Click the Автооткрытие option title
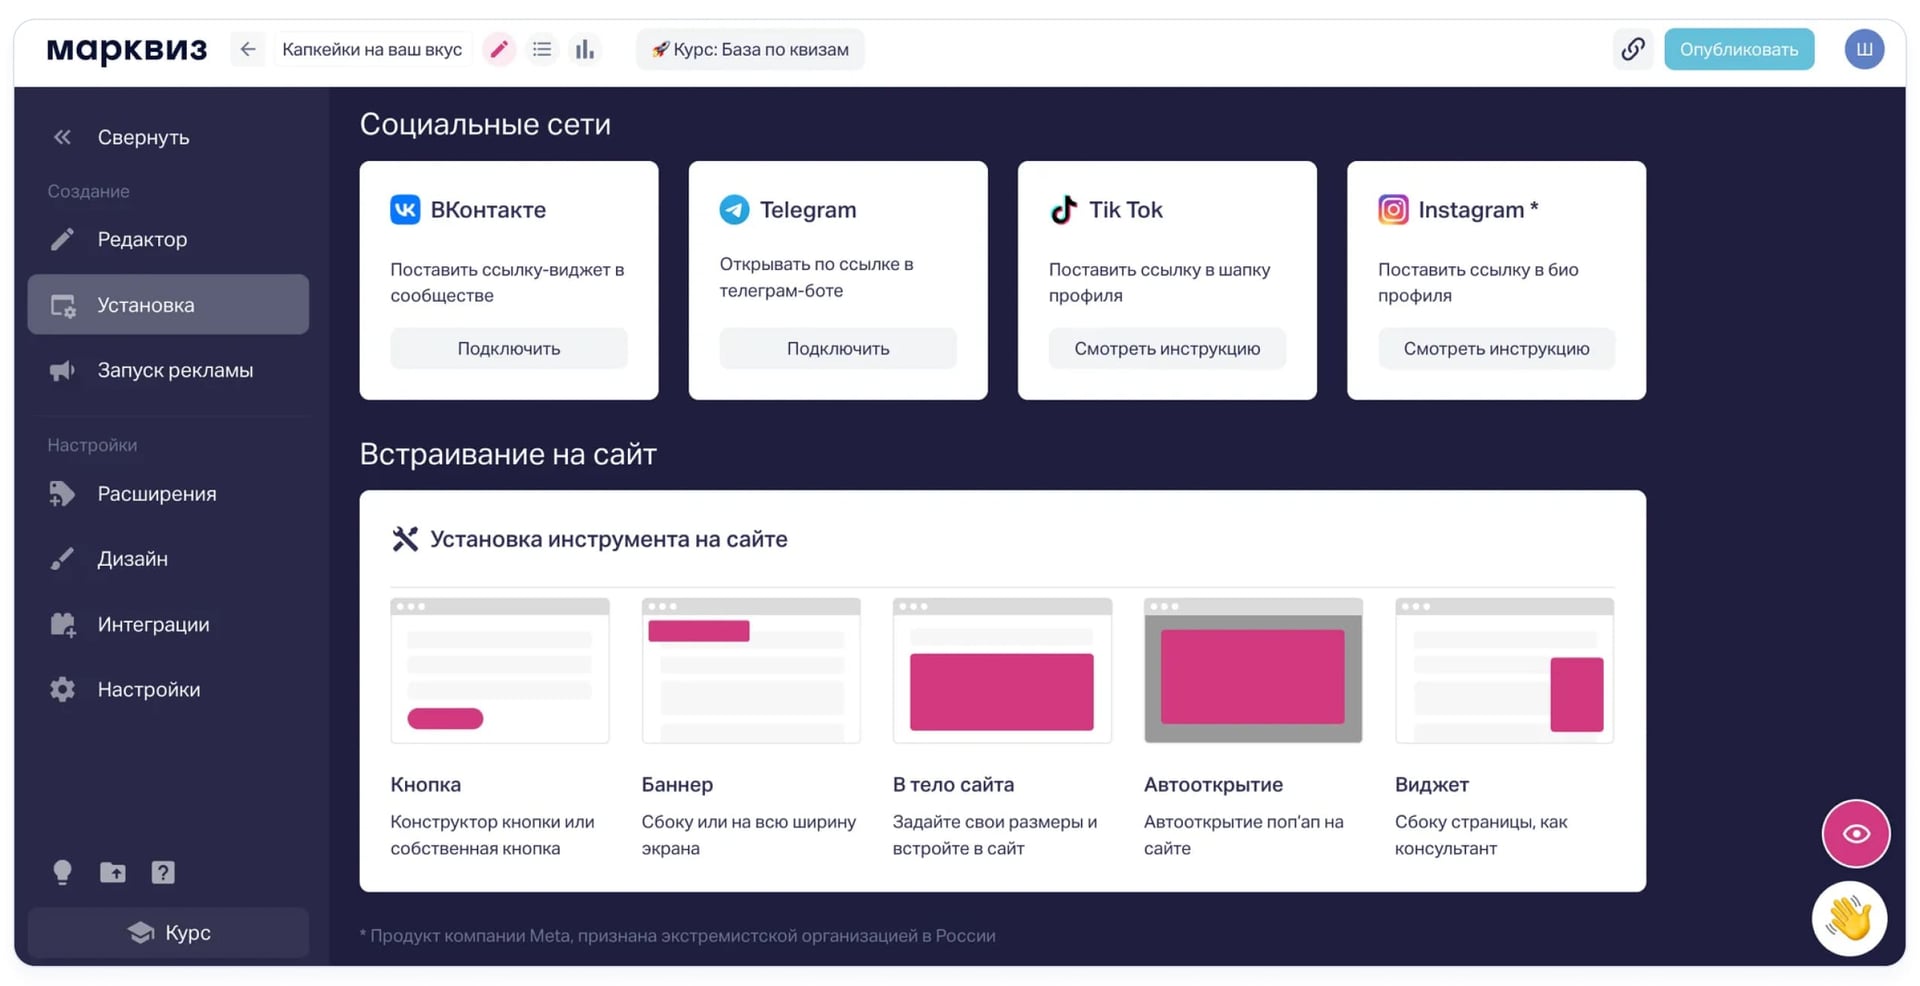The width and height of the screenshot is (1920, 986). click(x=1213, y=784)
